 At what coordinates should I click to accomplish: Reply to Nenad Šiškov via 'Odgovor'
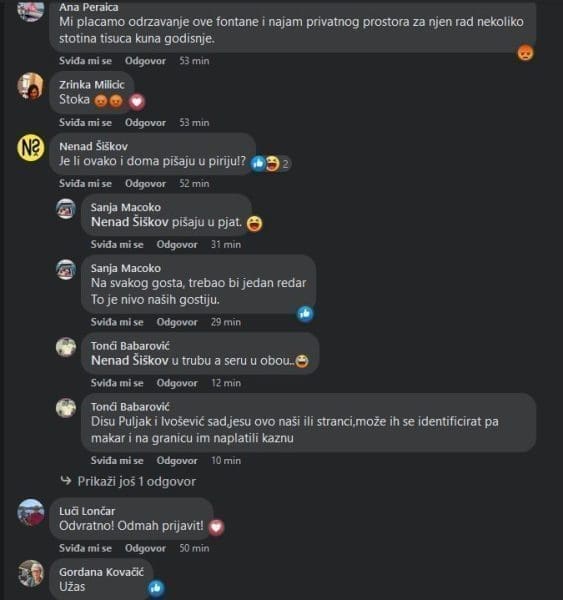(145, 184)
